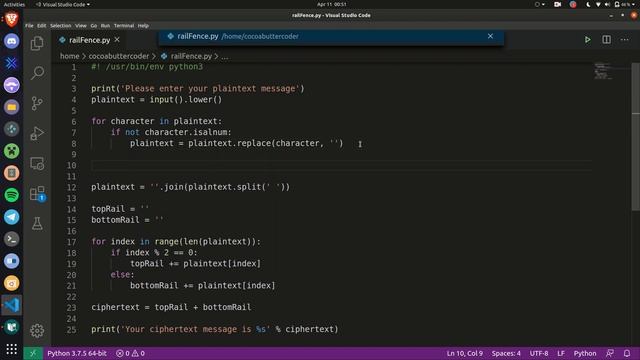Click the Ln 10, Col 9 position
The image size is (640, 360).
click(x=464, y=353)
